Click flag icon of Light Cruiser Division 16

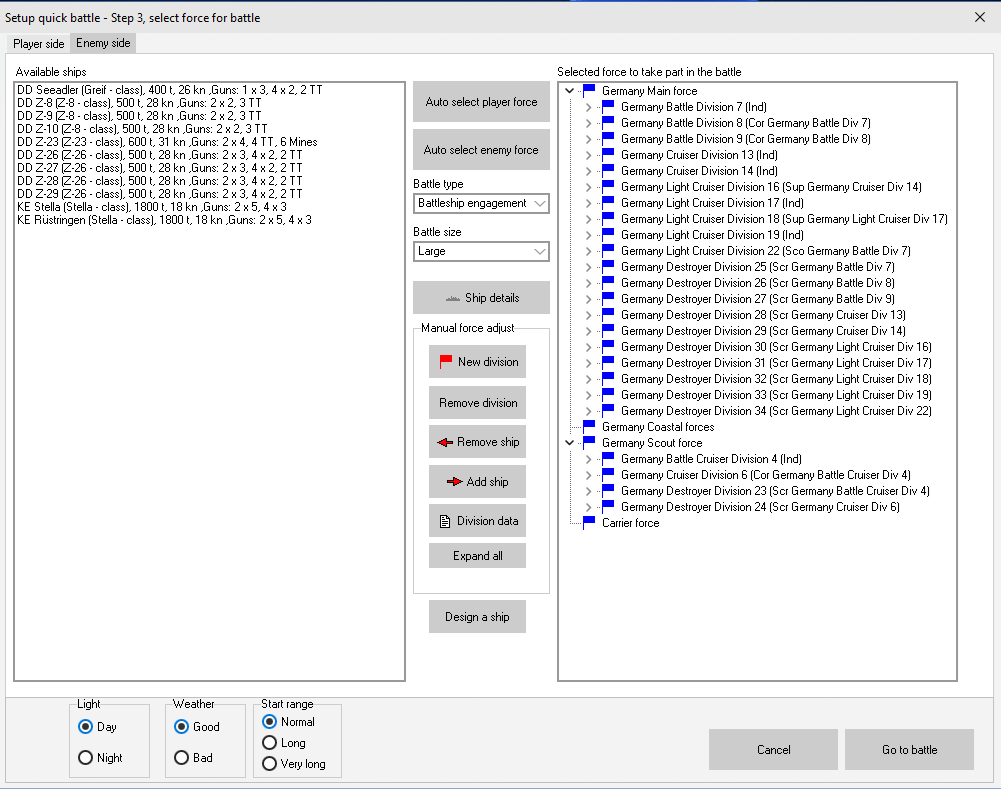608,186
